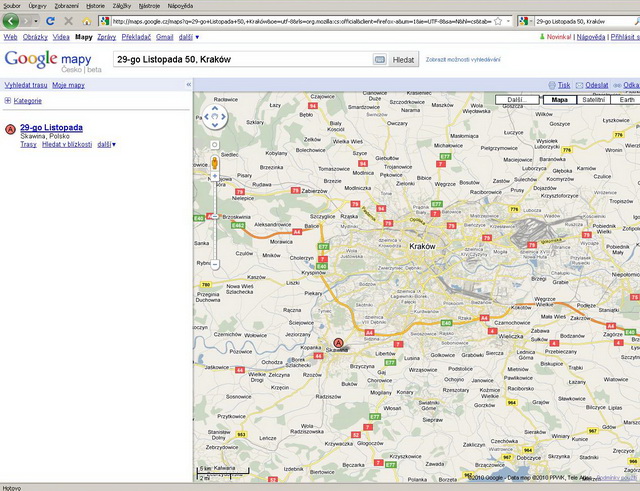Go back with the green Back arrow

(11, 21)
